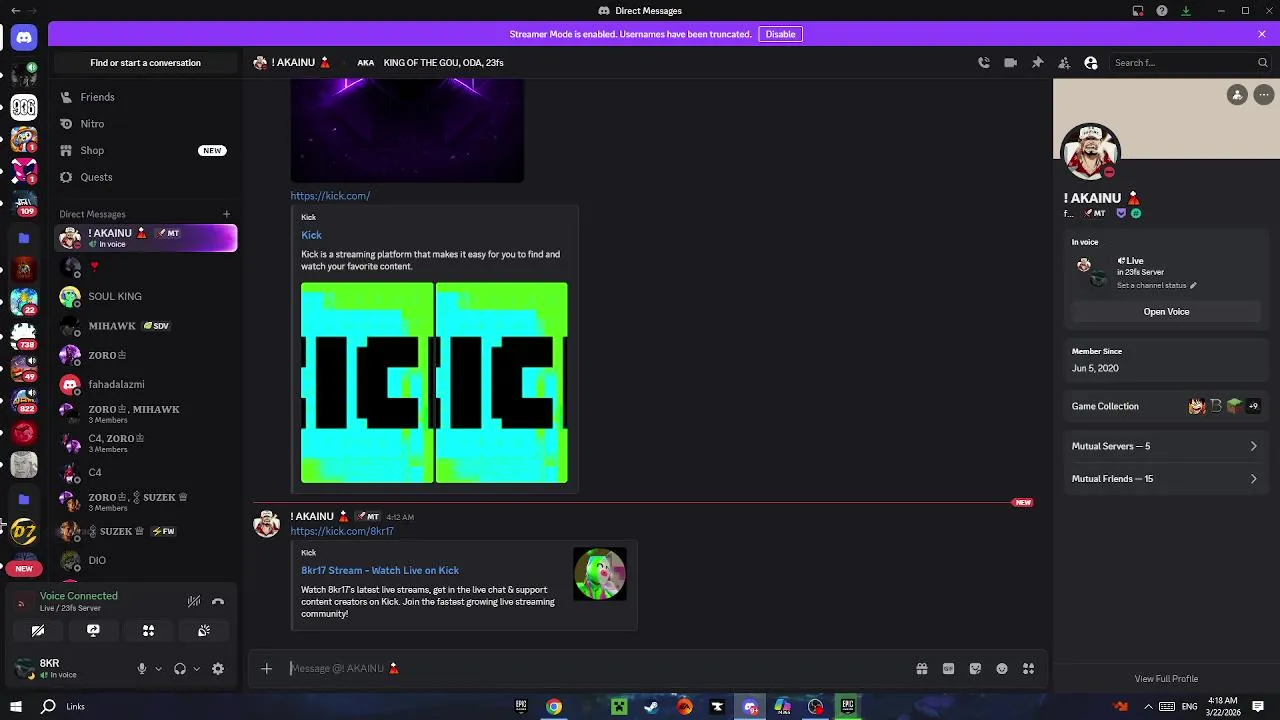Open the MIHAWK direct message
This screenshot has height=720, width=1280.
pyautogui.click(x=146, y=326)
